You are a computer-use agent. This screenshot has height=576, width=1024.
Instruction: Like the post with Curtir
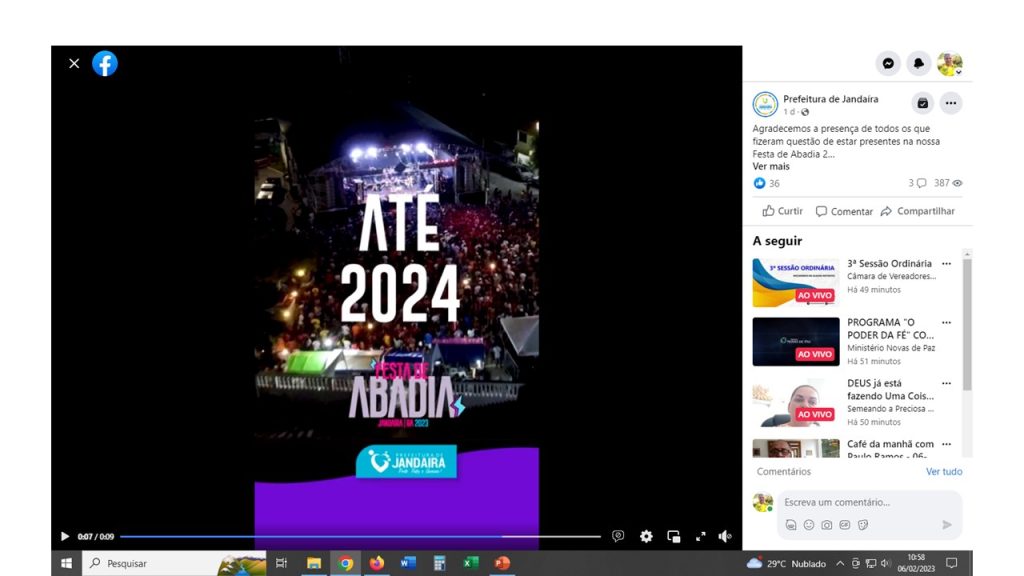click(x=783, y=211)
